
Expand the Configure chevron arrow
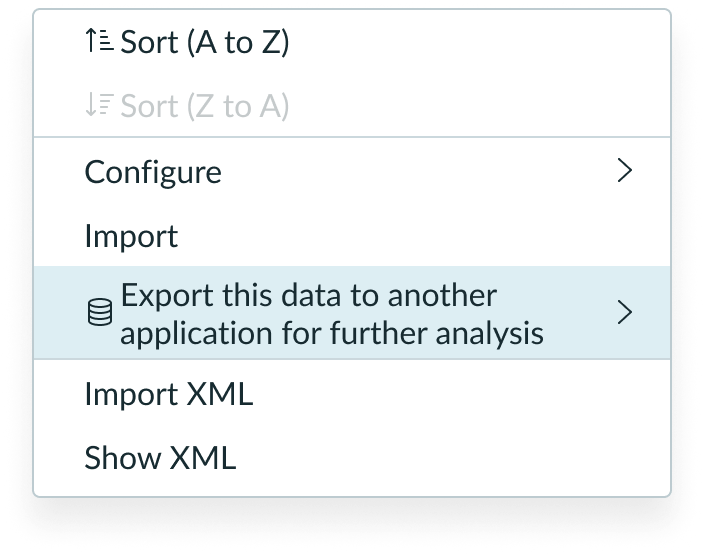pos(625,171)
